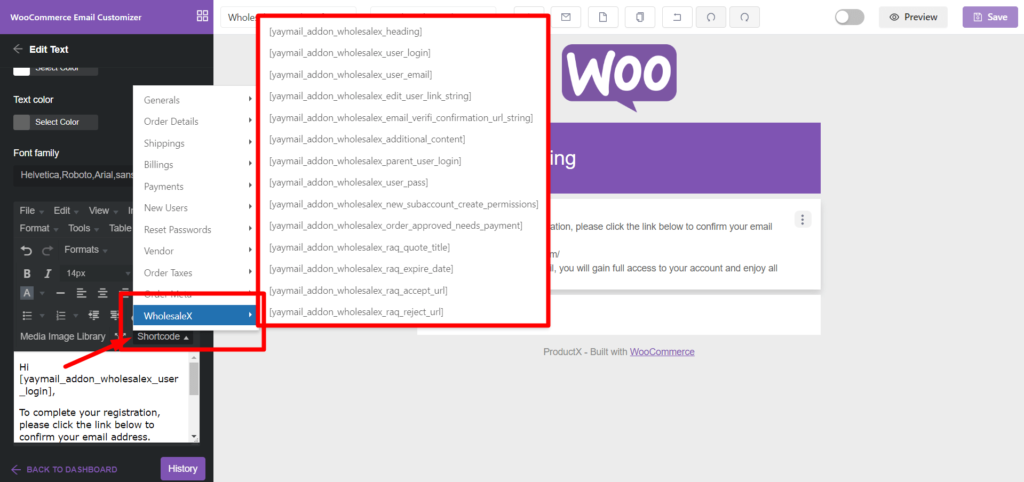The width and height of the screenshot is (1024, 482).
Task: Open the Billings shortcode submenu
Action: click(x=196, y=165)
